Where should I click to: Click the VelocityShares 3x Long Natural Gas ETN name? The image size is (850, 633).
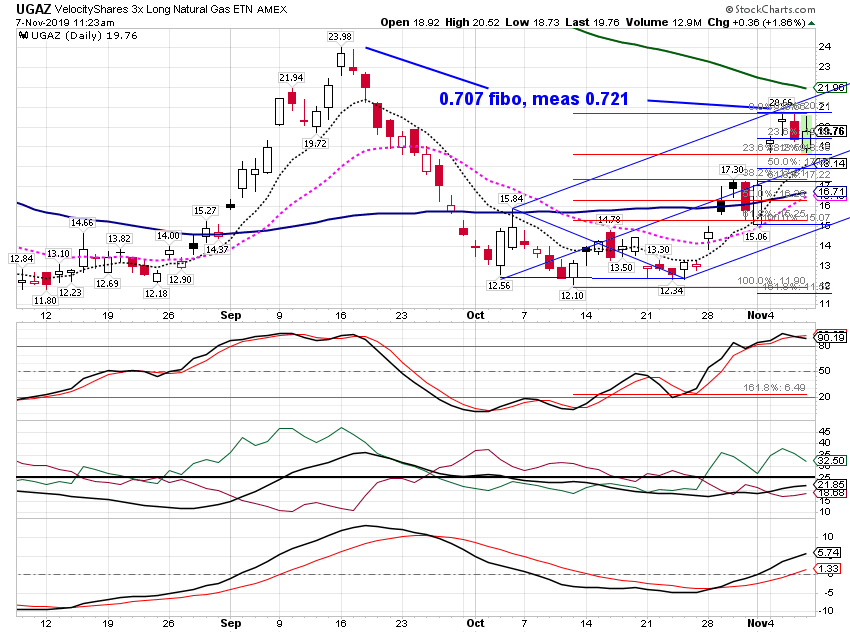154,9
